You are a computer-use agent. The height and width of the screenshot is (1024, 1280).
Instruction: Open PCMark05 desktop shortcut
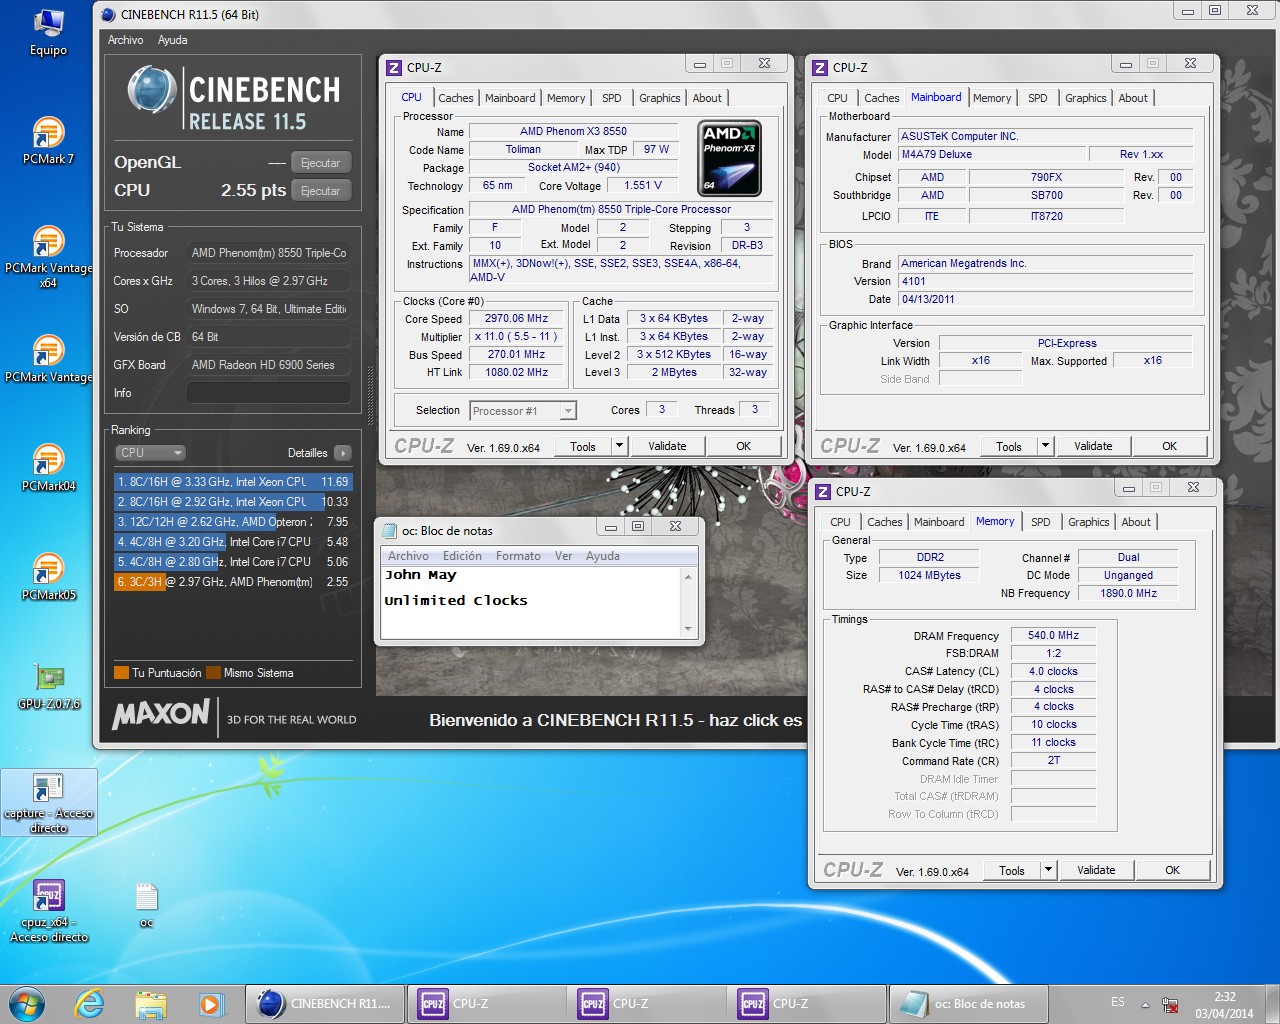[x=48, y=576]
